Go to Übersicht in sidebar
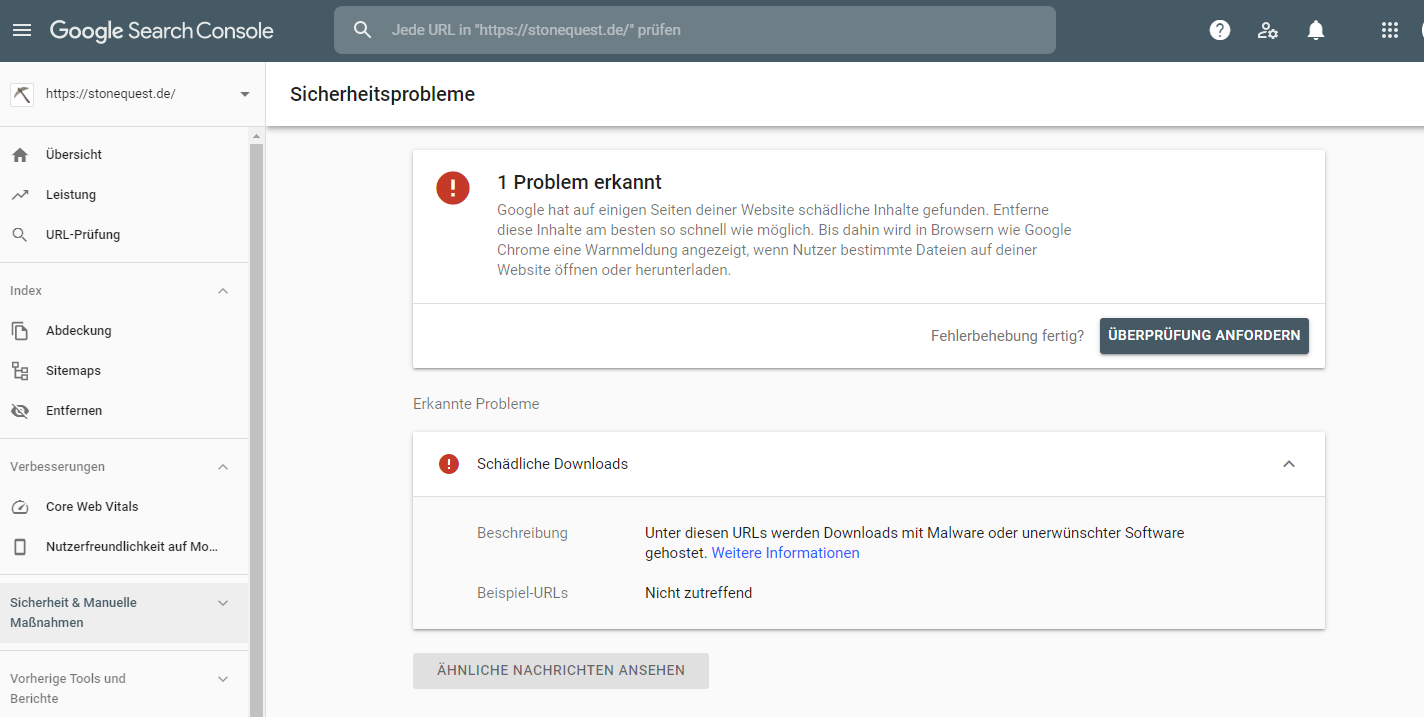This screenshot has width=1424, height=717. tap(74, 155)
